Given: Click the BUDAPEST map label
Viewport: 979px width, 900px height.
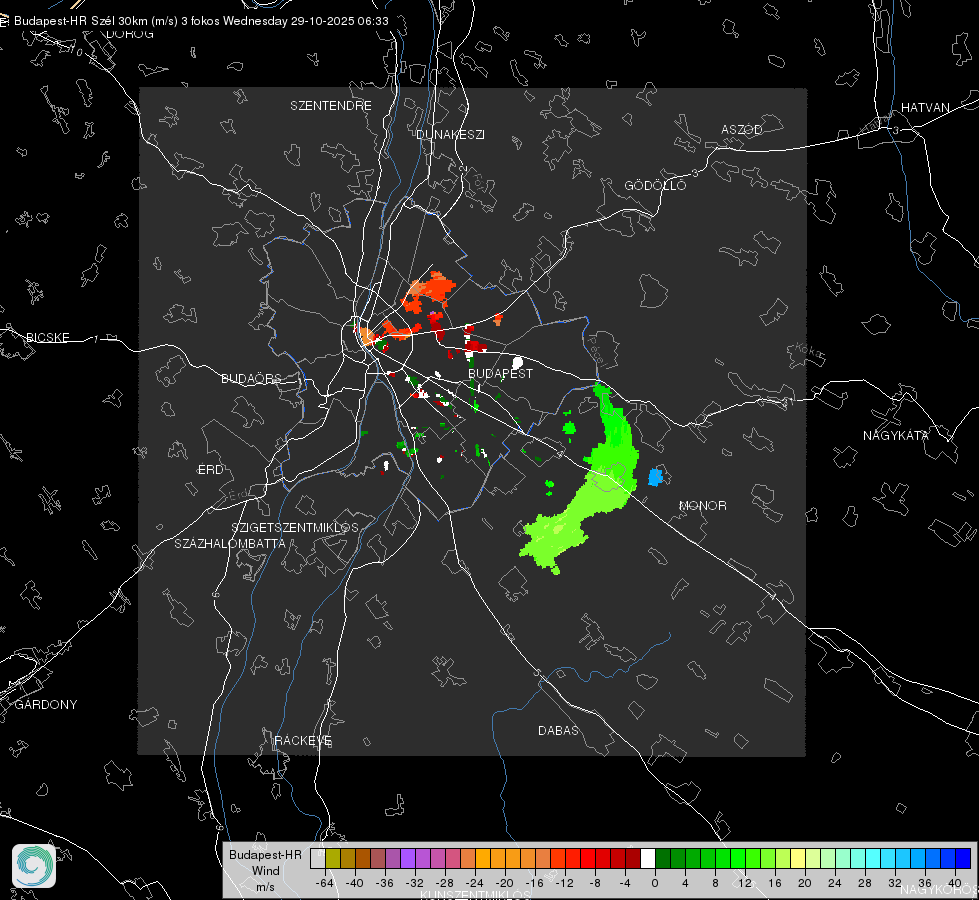Looking at the screenshot, I should click(x=500, y=373).
